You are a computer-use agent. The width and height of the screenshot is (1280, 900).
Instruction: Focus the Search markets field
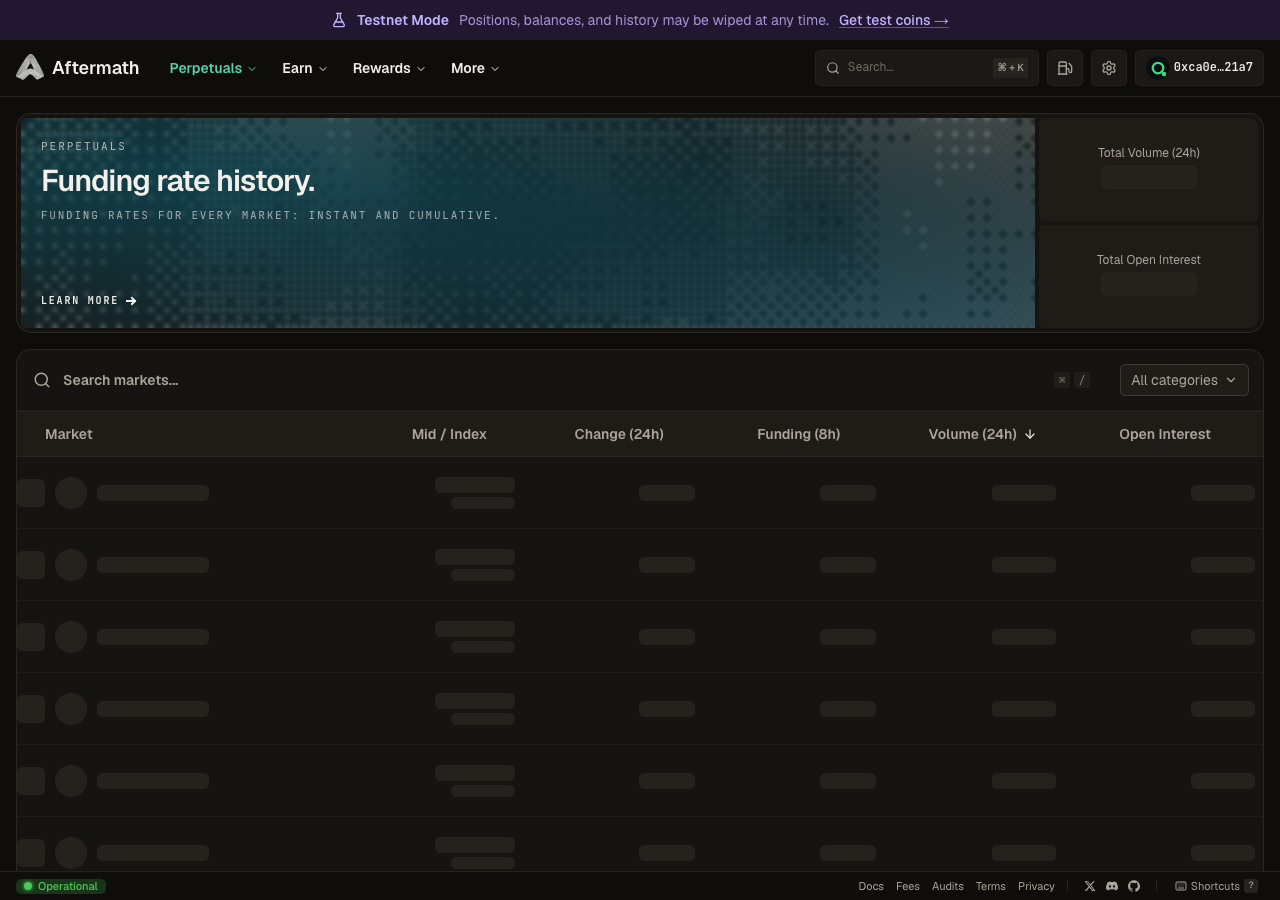pyautogui.click(x=550, y=380)
